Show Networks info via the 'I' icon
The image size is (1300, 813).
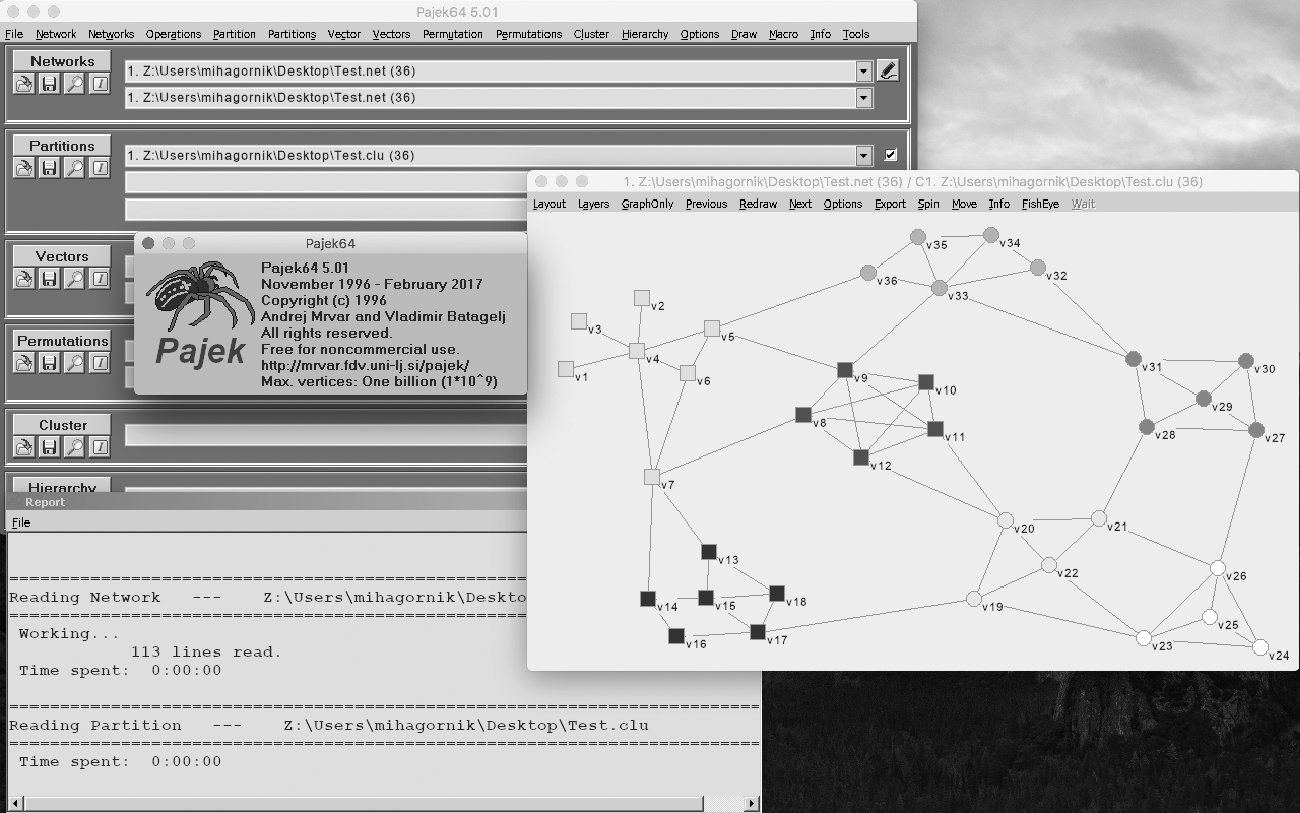click(99, 84)
